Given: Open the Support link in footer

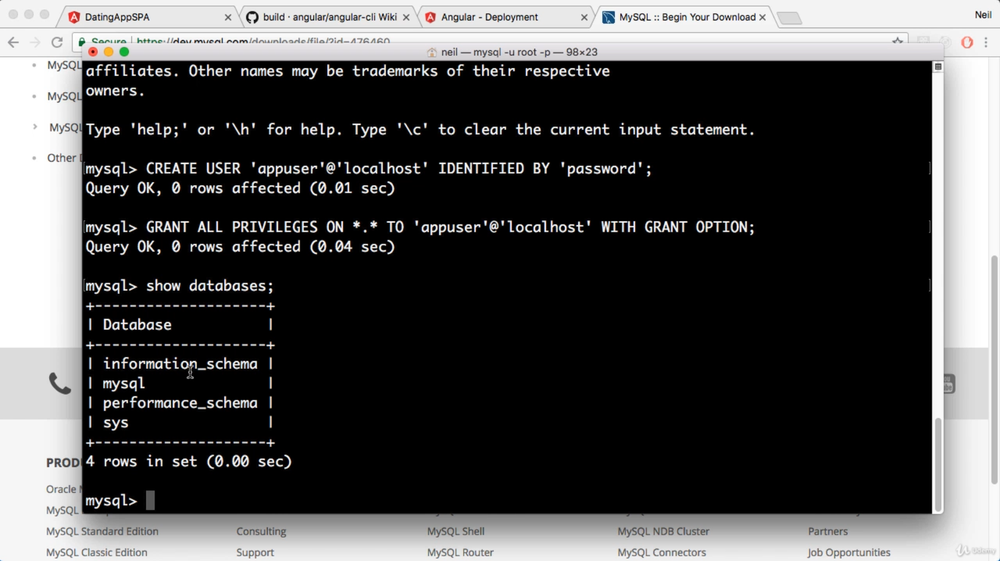Looking at the screenshot, I should [255, 552].
